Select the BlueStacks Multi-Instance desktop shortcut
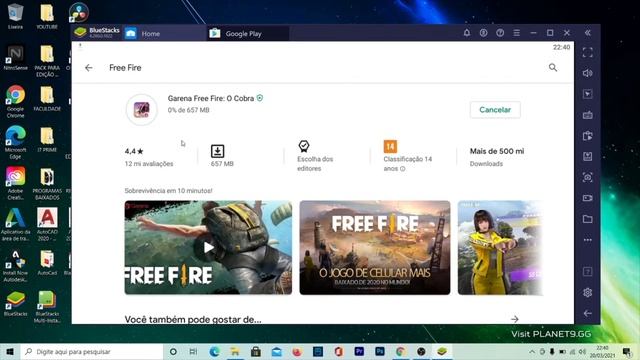The height and width of the screenshot is (360, 640). (x=47, y=307)
